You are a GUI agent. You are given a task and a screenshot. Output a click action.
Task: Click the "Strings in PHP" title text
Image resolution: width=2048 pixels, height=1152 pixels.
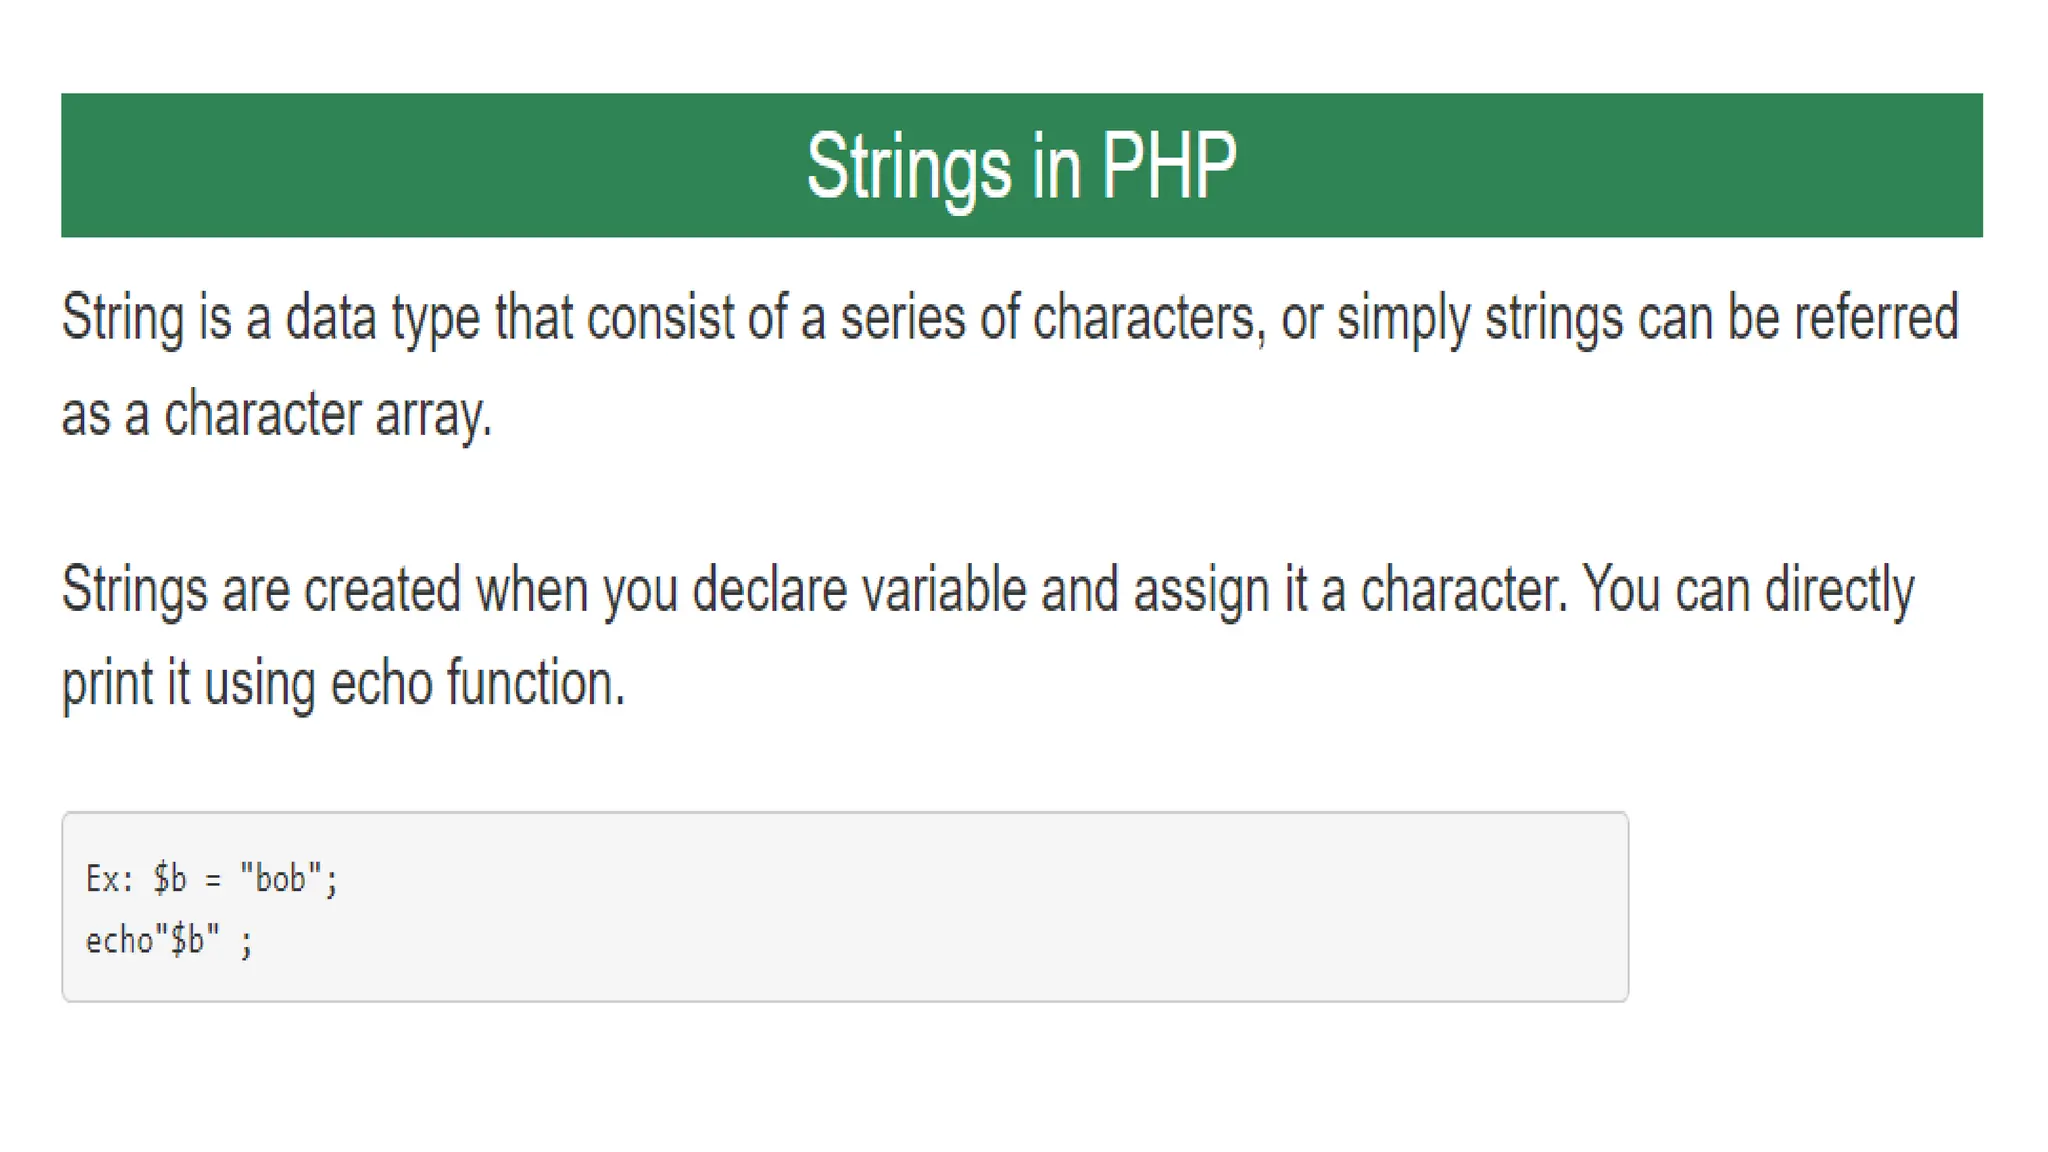point(1021,167)
